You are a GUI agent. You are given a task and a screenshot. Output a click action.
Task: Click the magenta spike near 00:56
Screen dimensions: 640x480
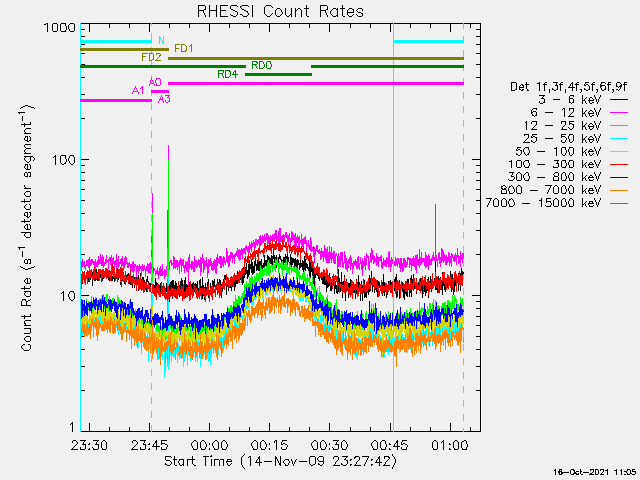(x=435, y=229)
